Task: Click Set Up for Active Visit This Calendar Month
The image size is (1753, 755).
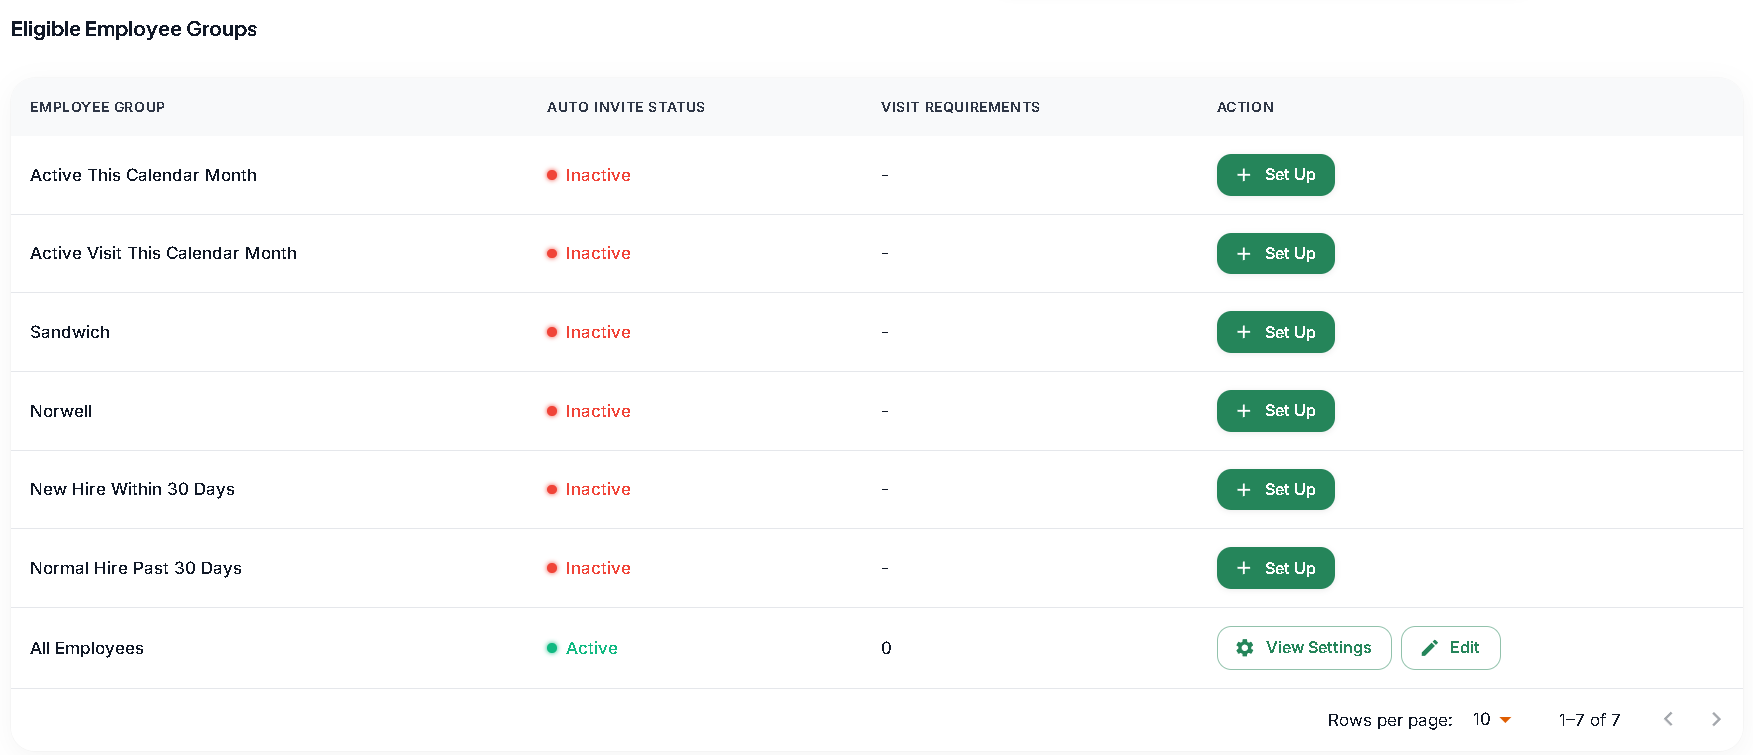Action: coord(1275,254)
